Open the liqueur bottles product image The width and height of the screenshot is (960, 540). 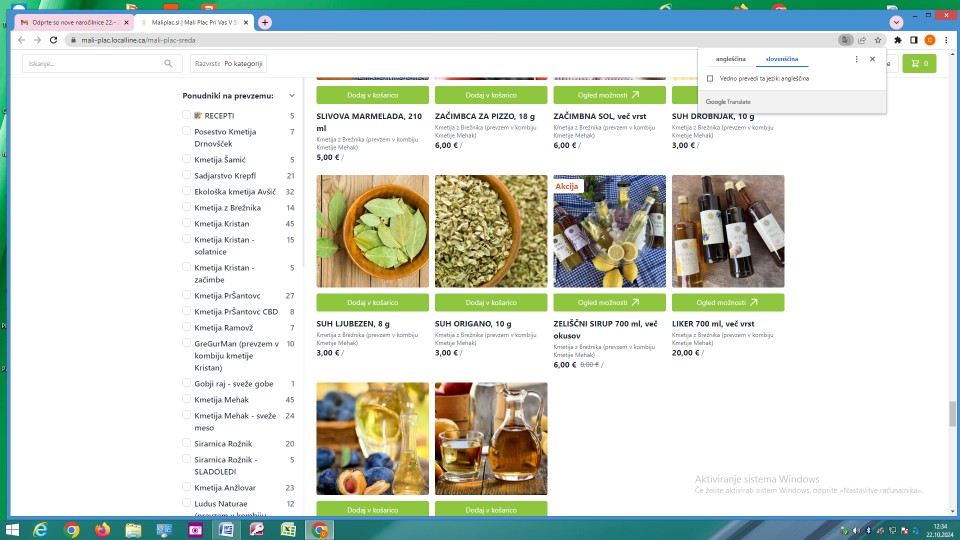click(728, 231)
